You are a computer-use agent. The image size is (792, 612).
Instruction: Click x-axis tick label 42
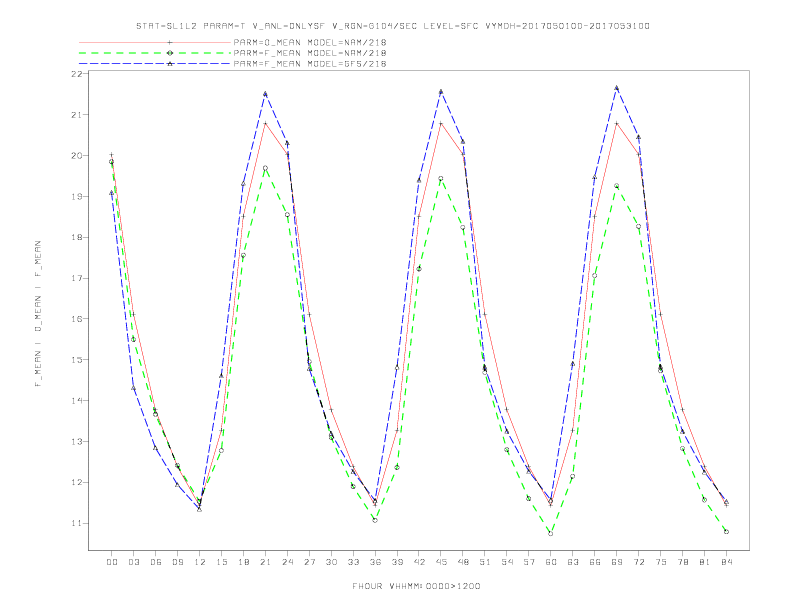[x=419, y=562]
